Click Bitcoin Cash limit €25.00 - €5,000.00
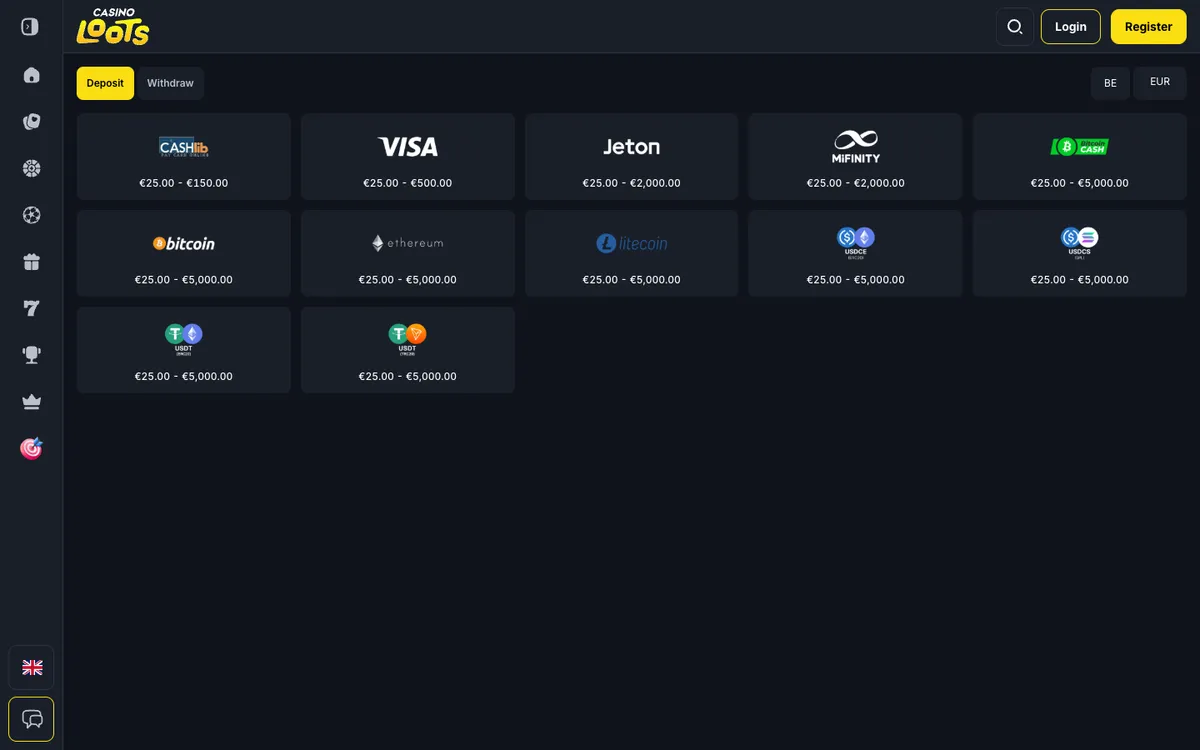Screen dimensions: 1200x750 [x=1080, y=183]
